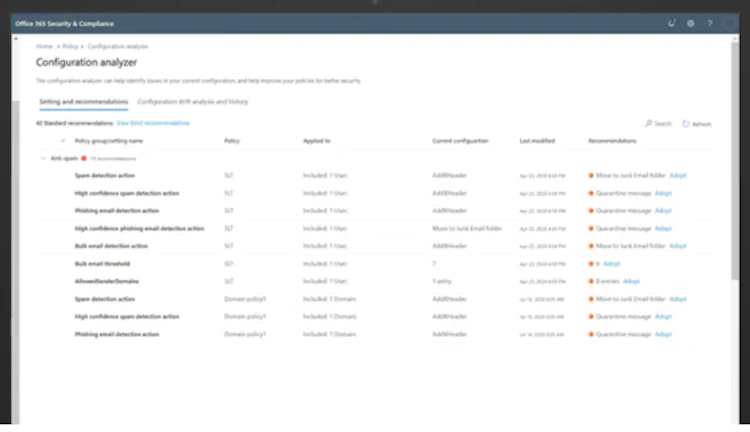Screen dimensions: 750x432
Task: Switch to Configuration drift analysis and history tab
Action: pos(192,101)
